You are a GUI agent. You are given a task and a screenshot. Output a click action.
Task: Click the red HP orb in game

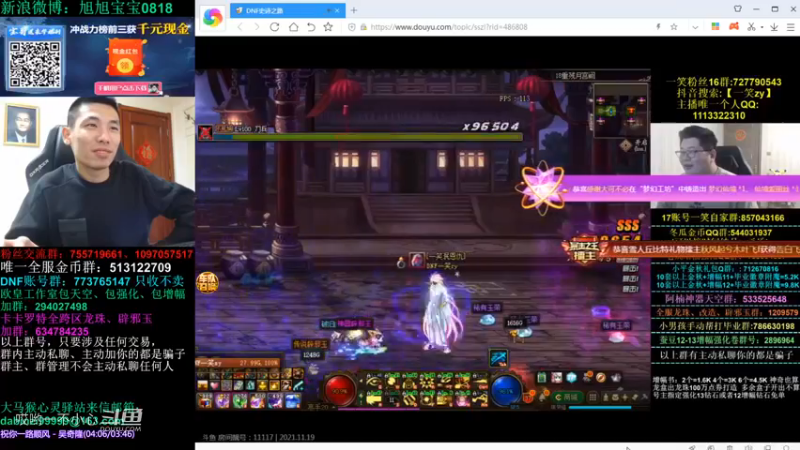339,391
